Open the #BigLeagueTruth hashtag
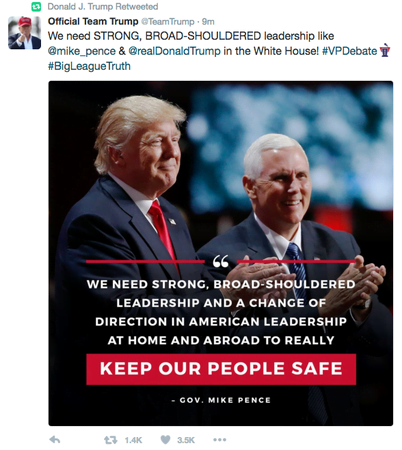This screenshot has width=402, height=450. pos(89,66)
